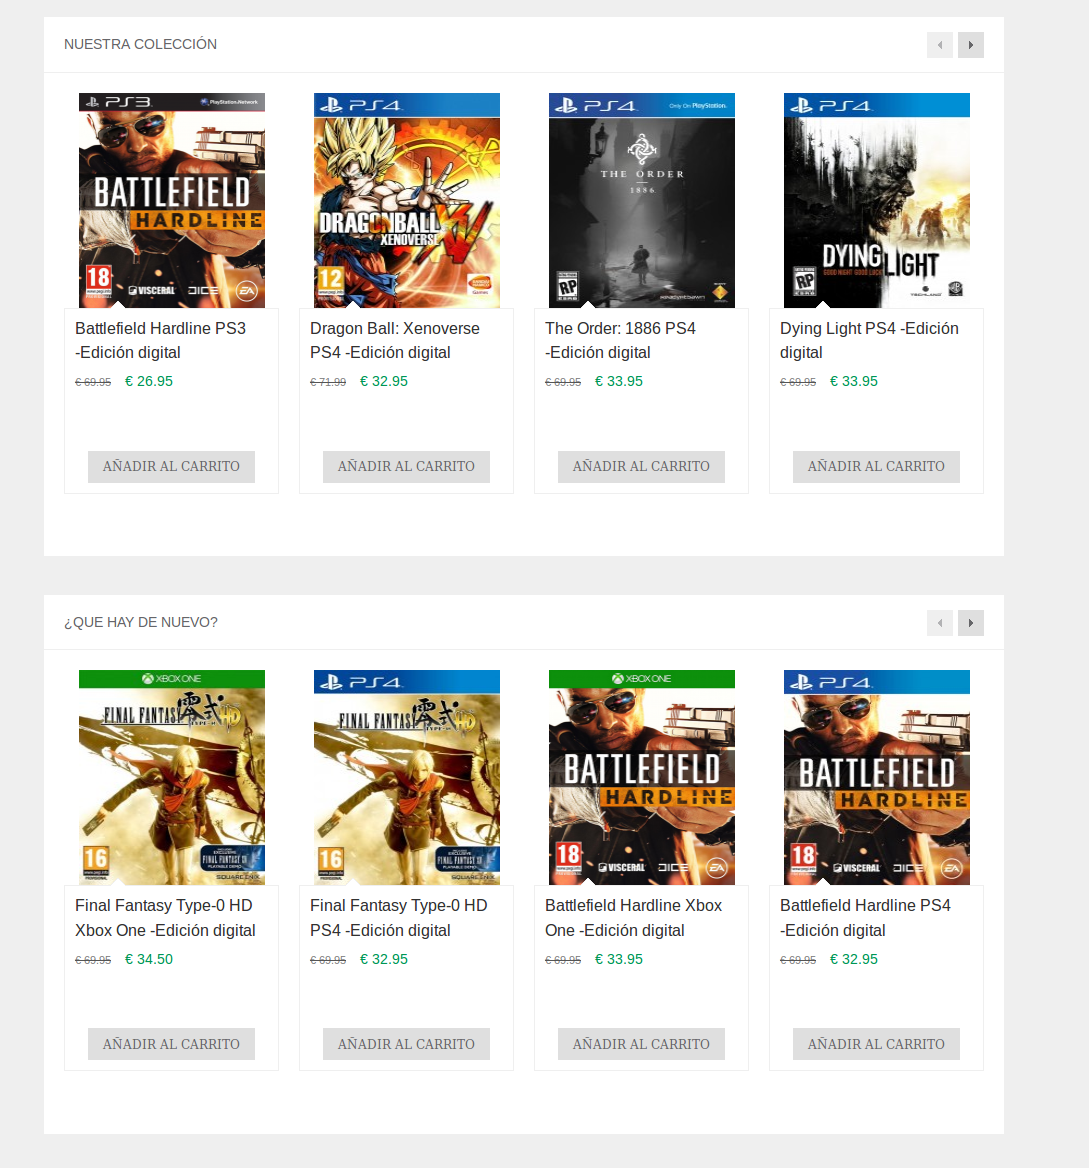Open Battlefield Hardline Xbox One title link
The height and width of the screenshot is (1168, 1089).
[x=633, y=918]
